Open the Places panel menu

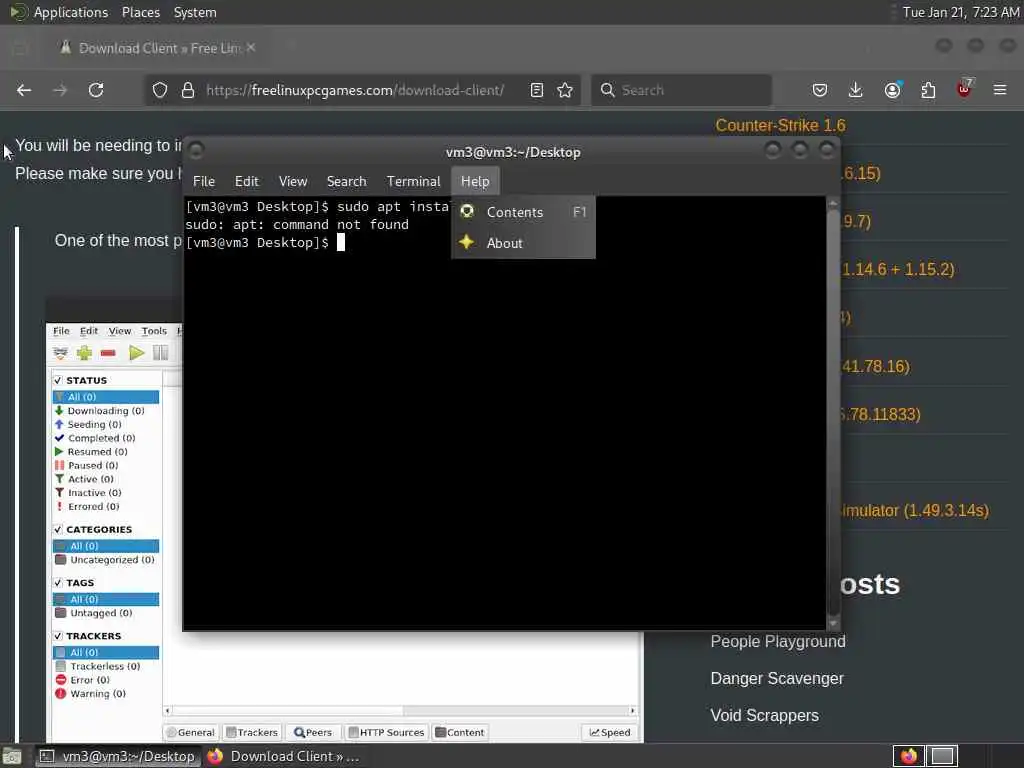[140, 12]
